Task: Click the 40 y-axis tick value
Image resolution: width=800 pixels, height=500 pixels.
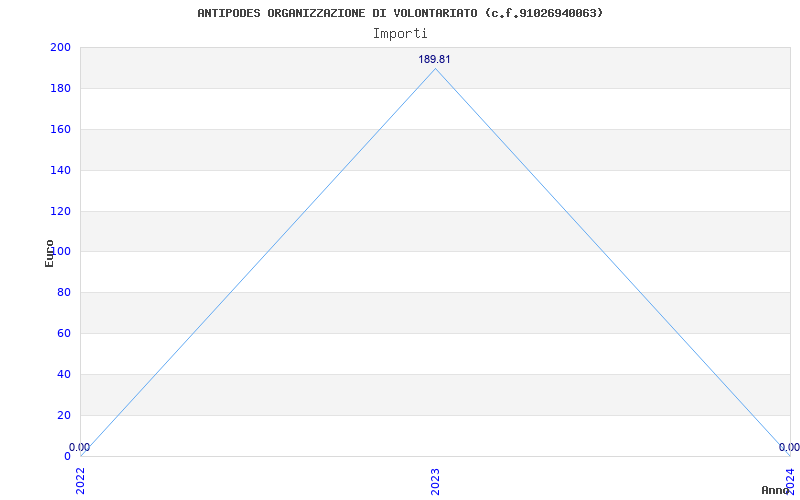Action: pos(64,374)
